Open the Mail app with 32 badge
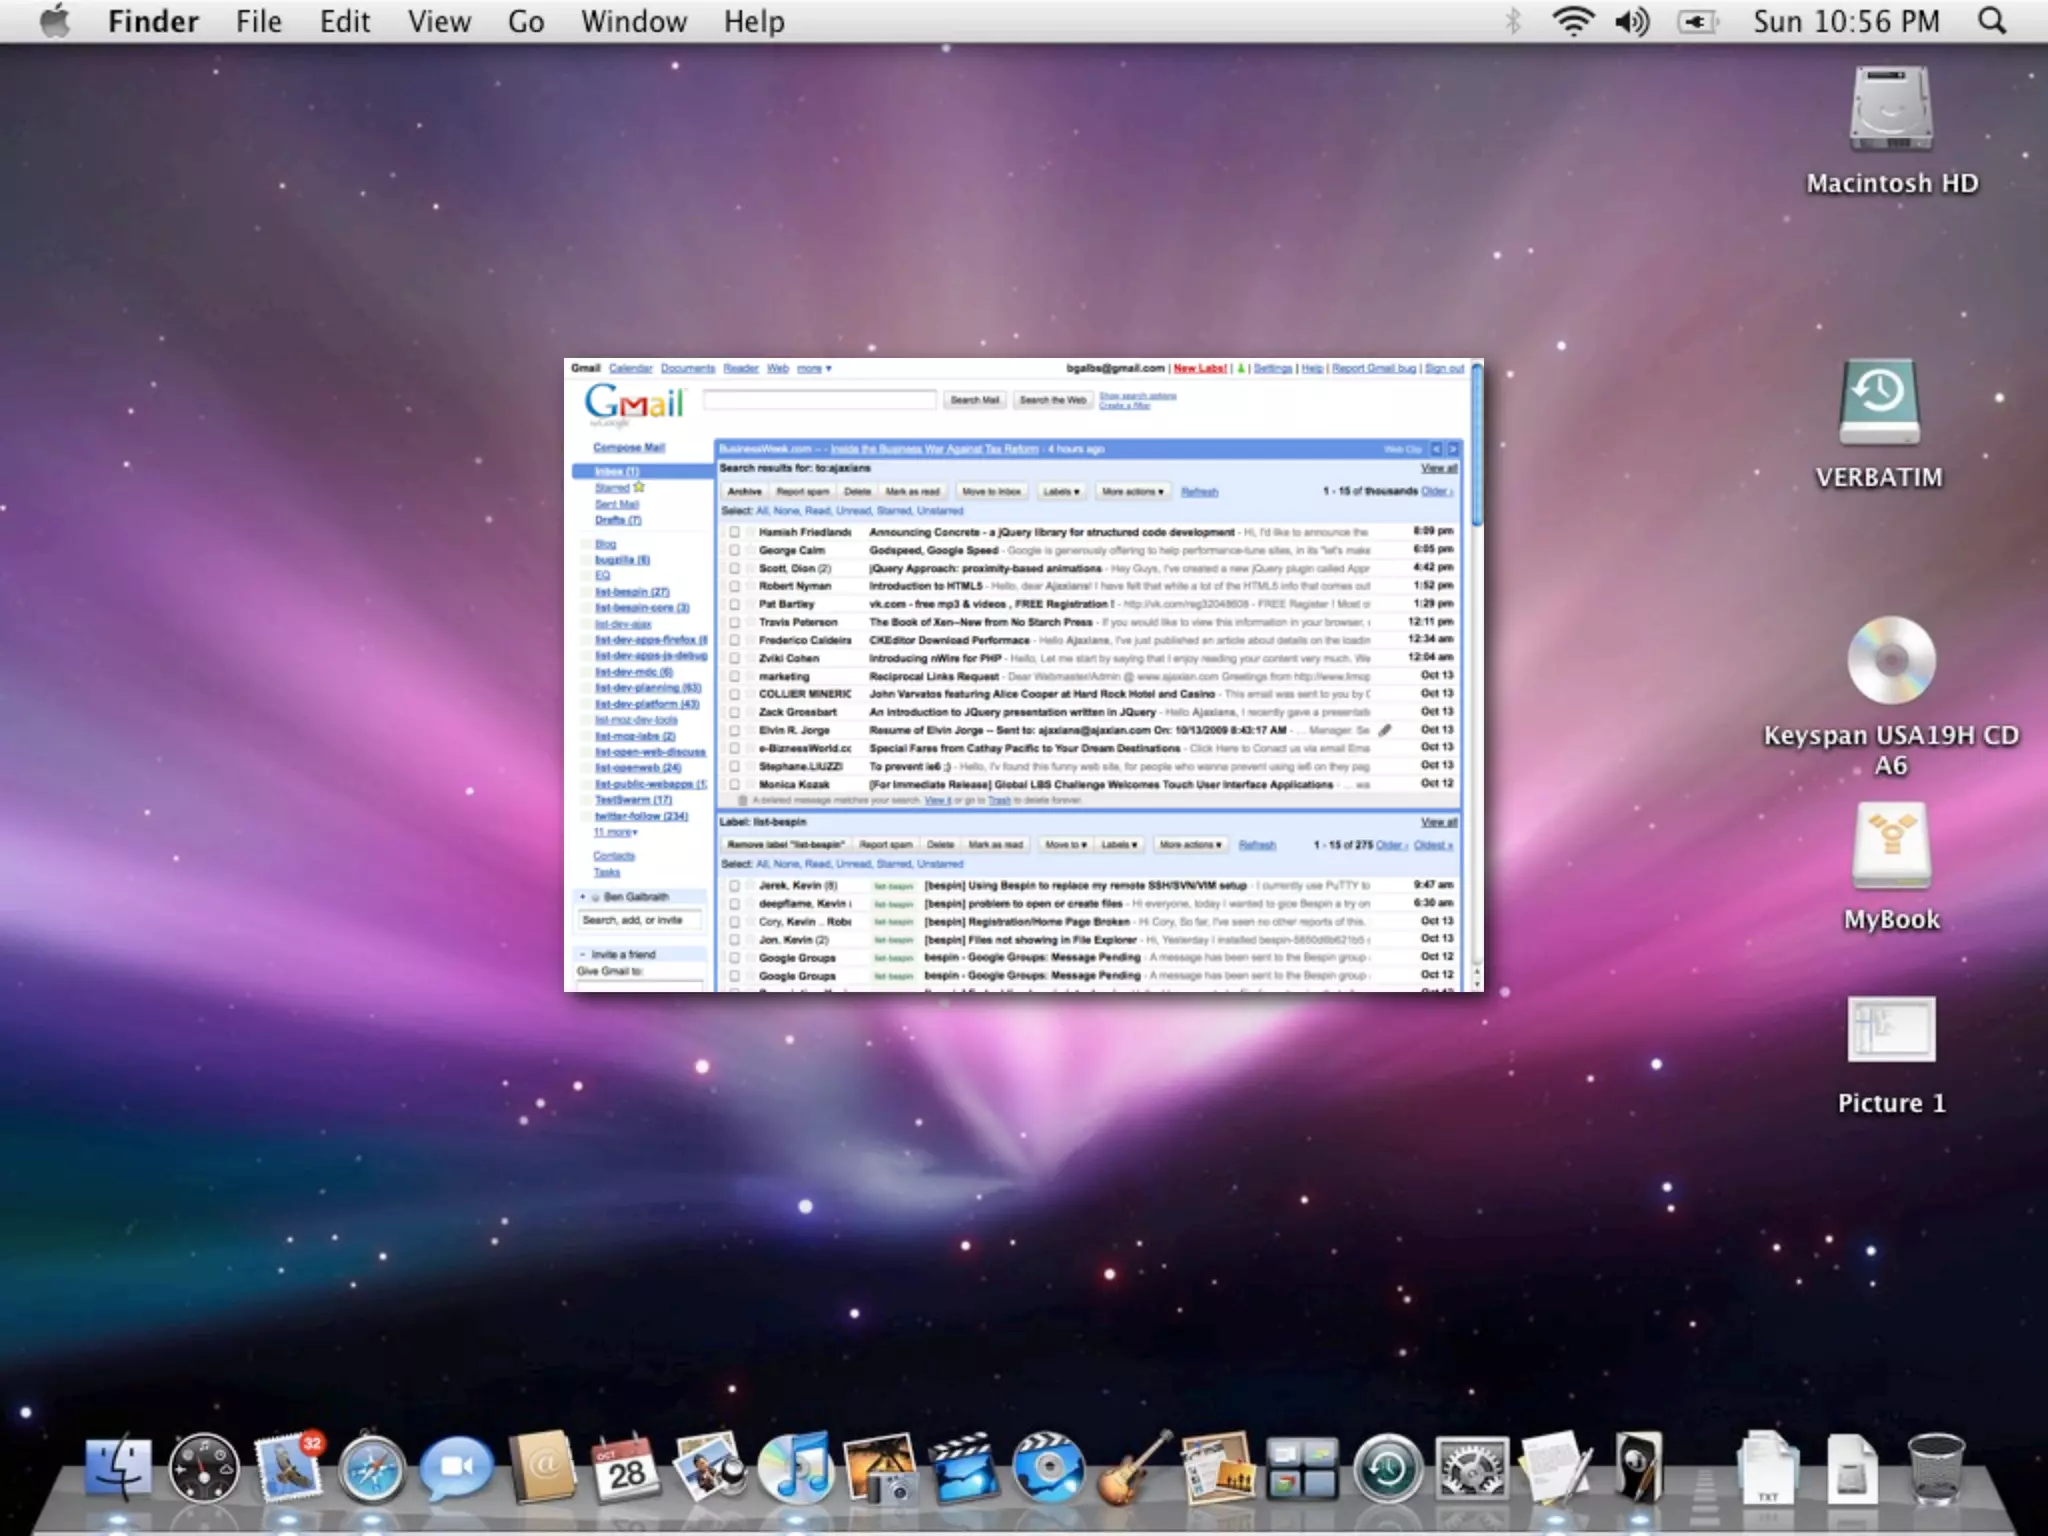2048x1536 pixels. click(288, 1468)
